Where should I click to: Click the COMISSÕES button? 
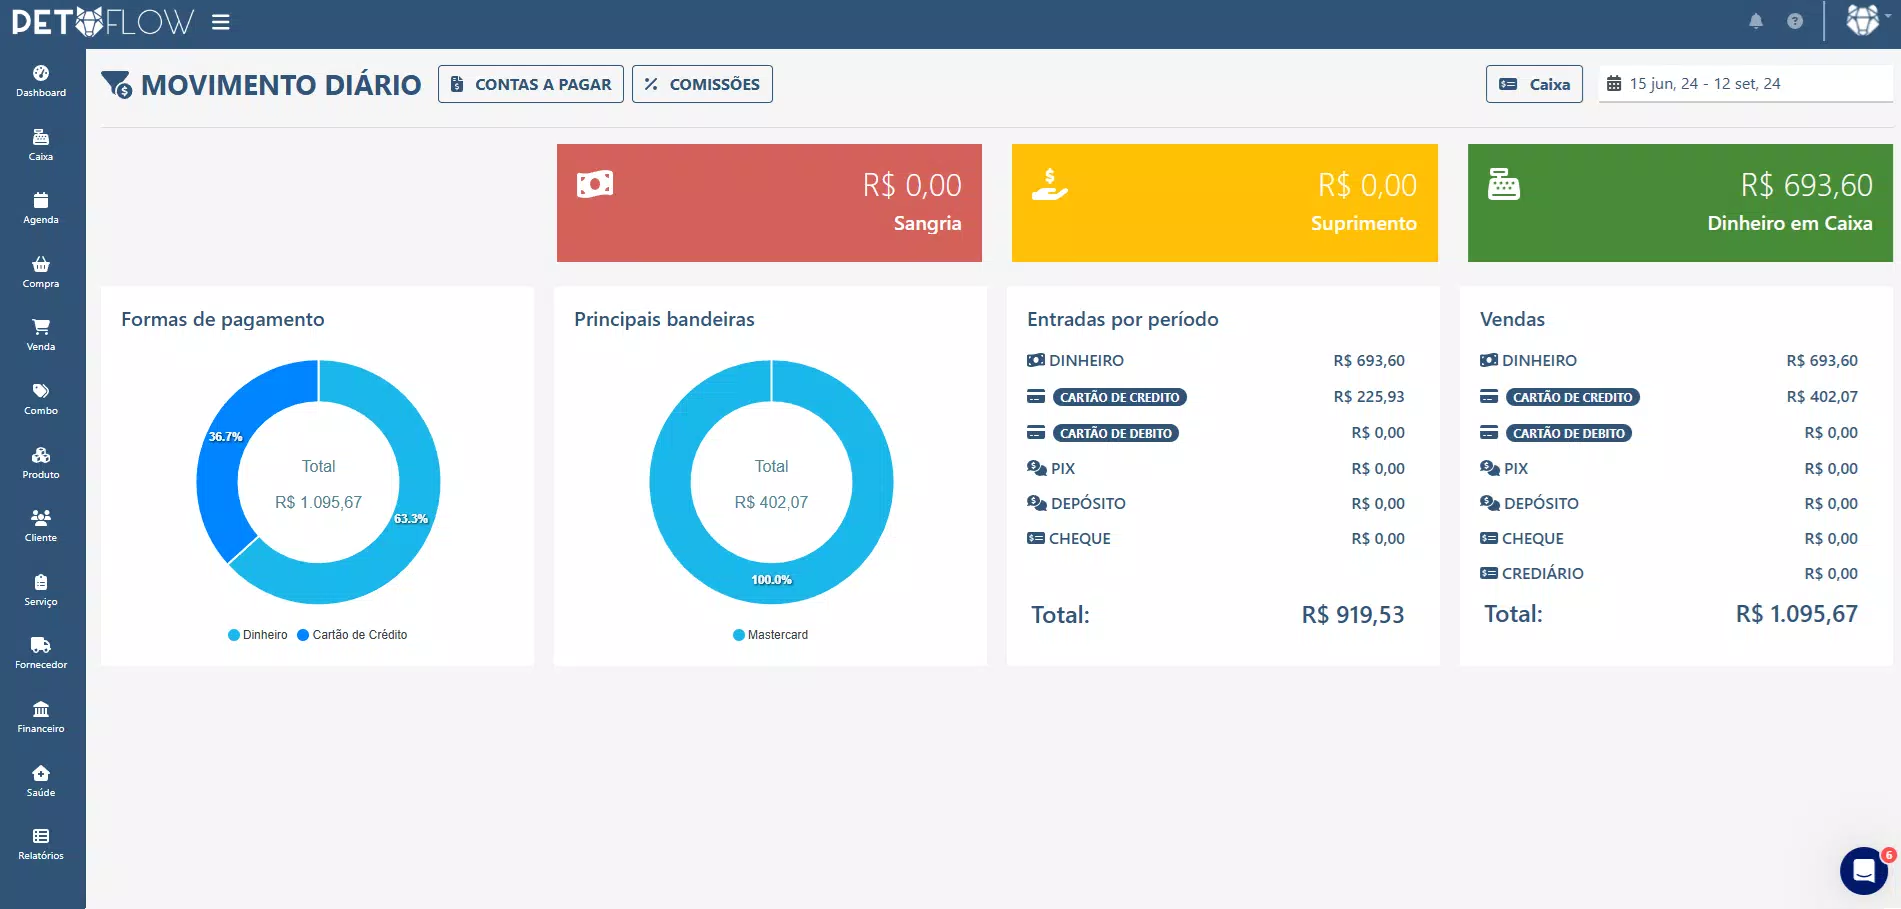pos(702,84)
